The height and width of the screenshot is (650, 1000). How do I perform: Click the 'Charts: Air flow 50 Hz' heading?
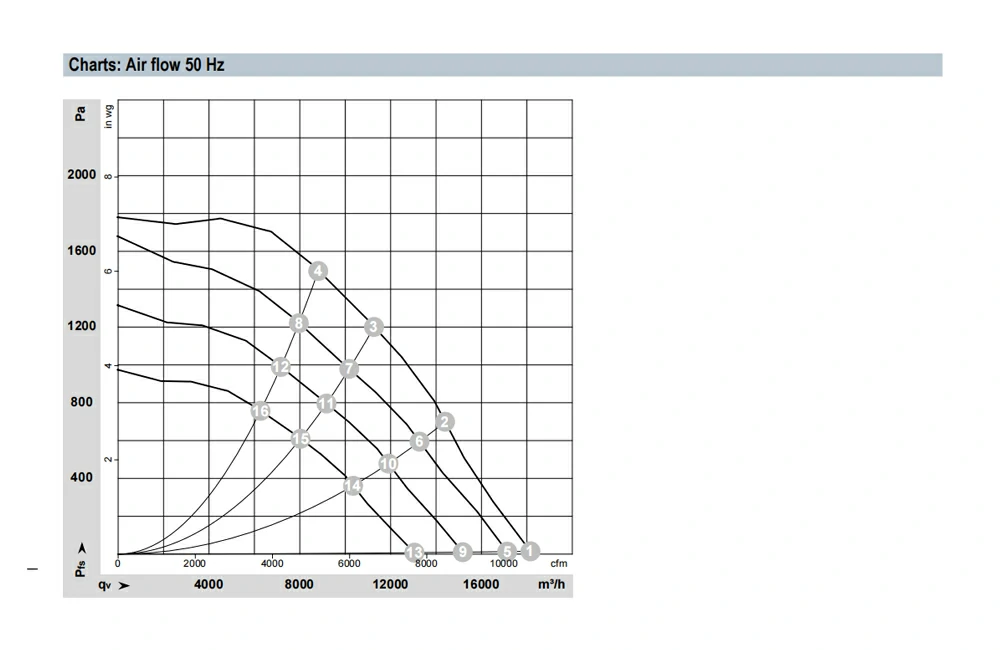coord(147,65)
